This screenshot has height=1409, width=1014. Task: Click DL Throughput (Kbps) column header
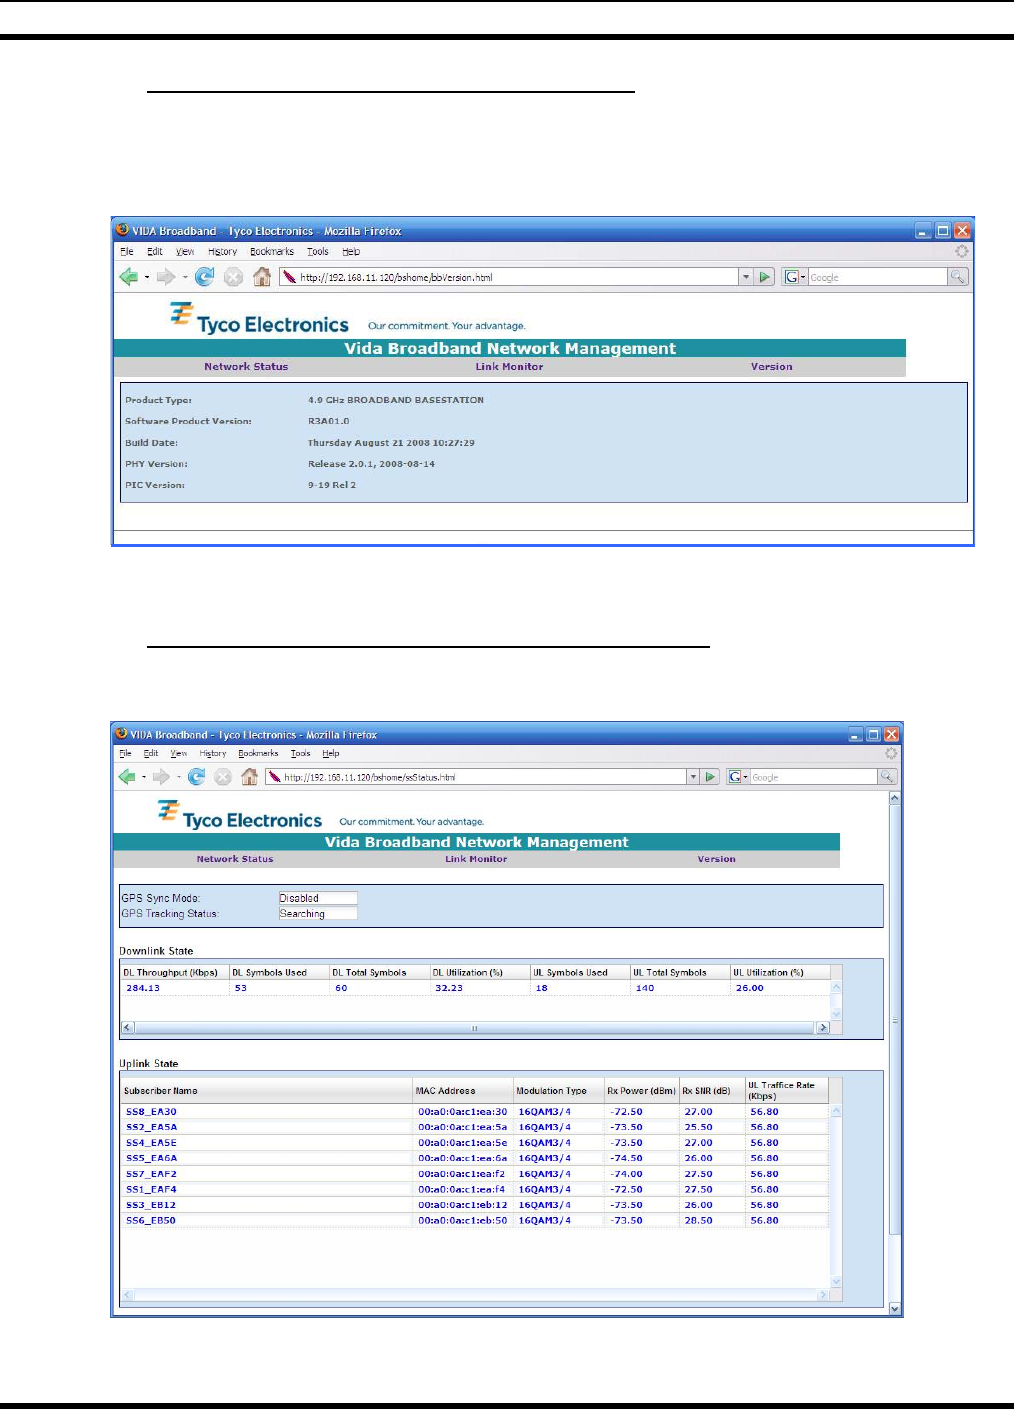click(175, 972)
